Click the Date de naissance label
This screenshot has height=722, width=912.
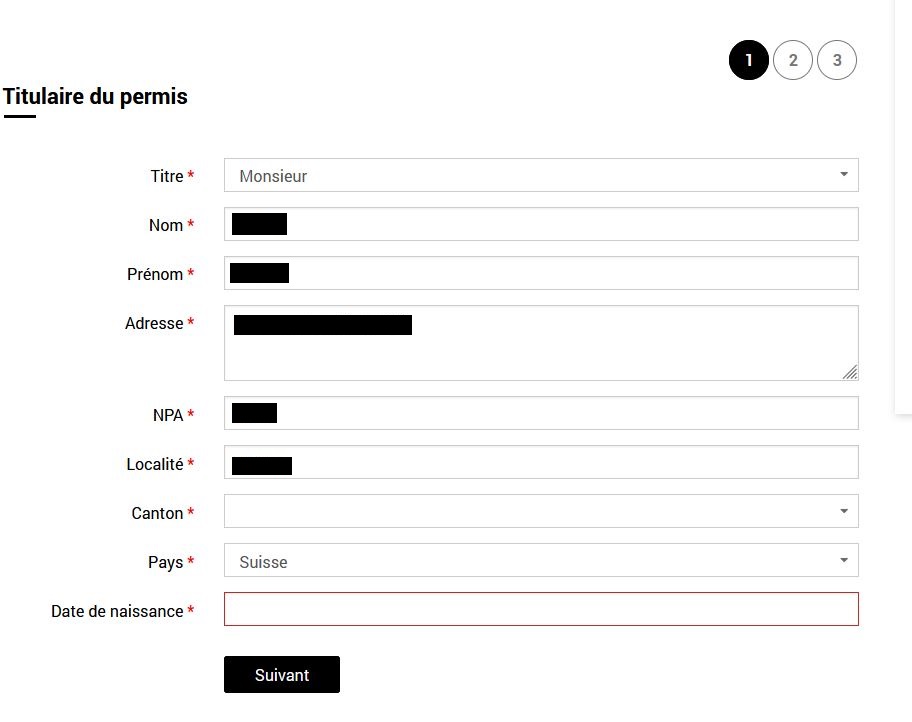click(117, 611)
